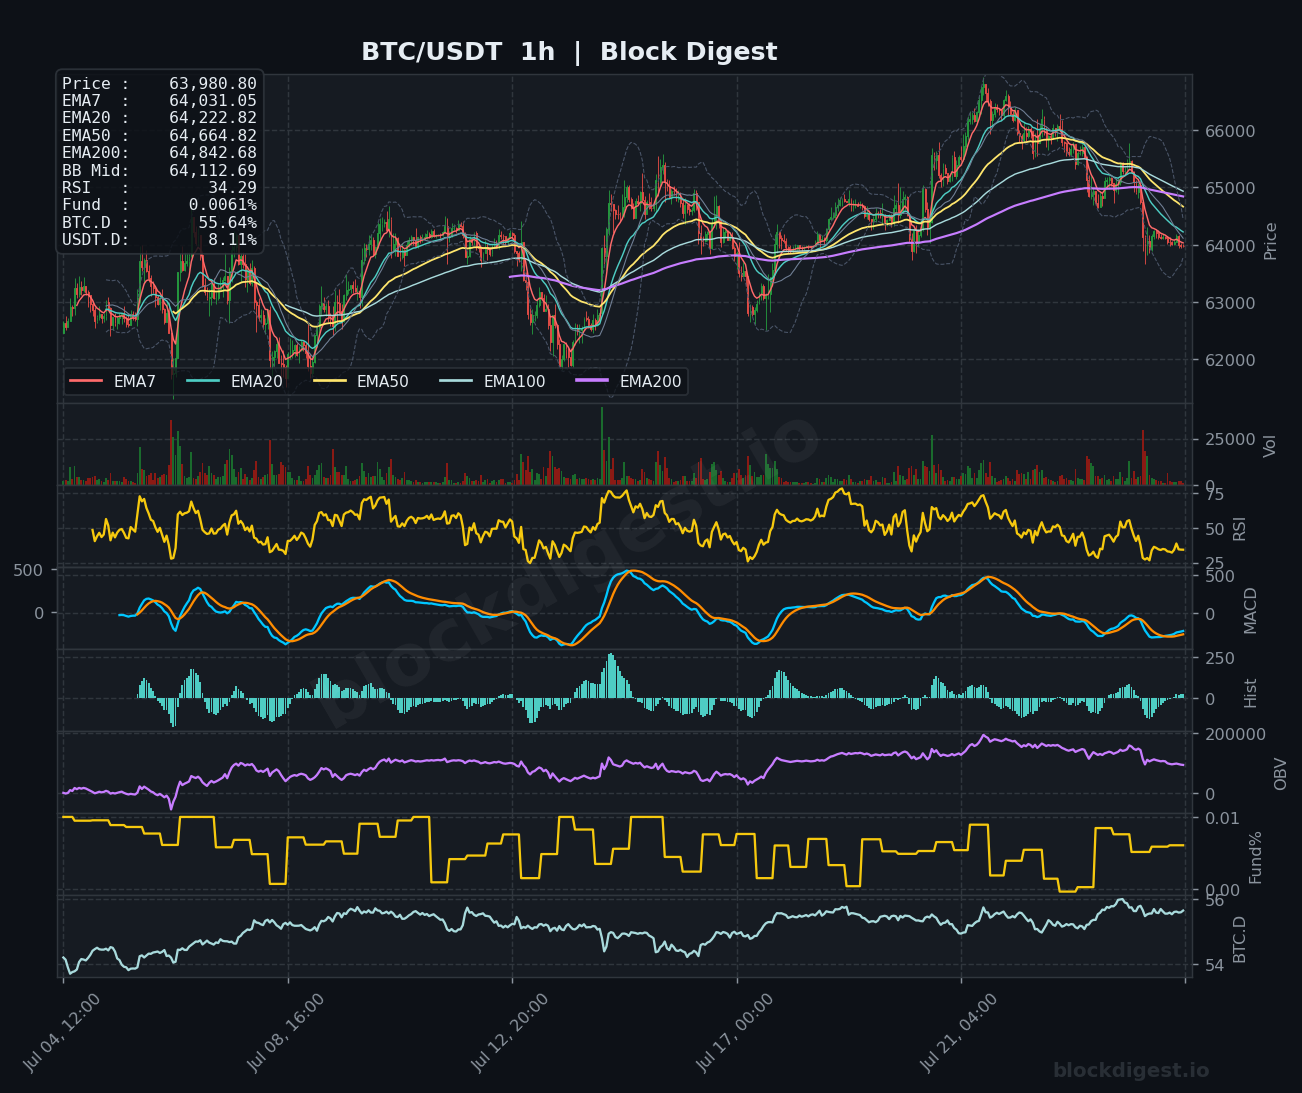Click the 54 BTC.D axis label

[x=1213, y=966]
